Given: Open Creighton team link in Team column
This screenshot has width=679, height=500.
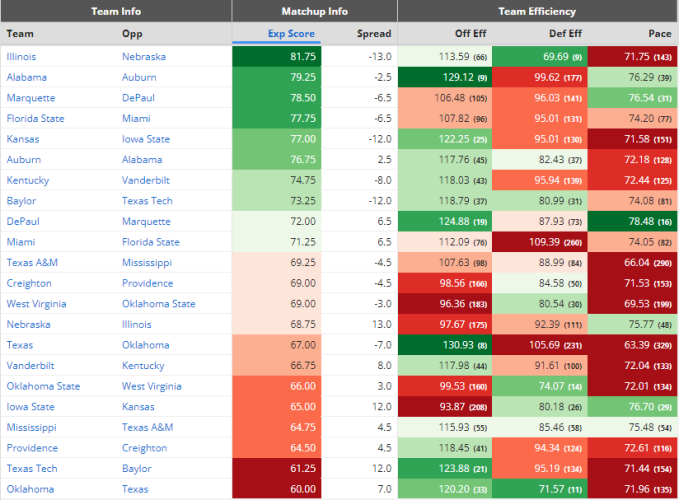Looking at the screenshot, I should (29, 284).
